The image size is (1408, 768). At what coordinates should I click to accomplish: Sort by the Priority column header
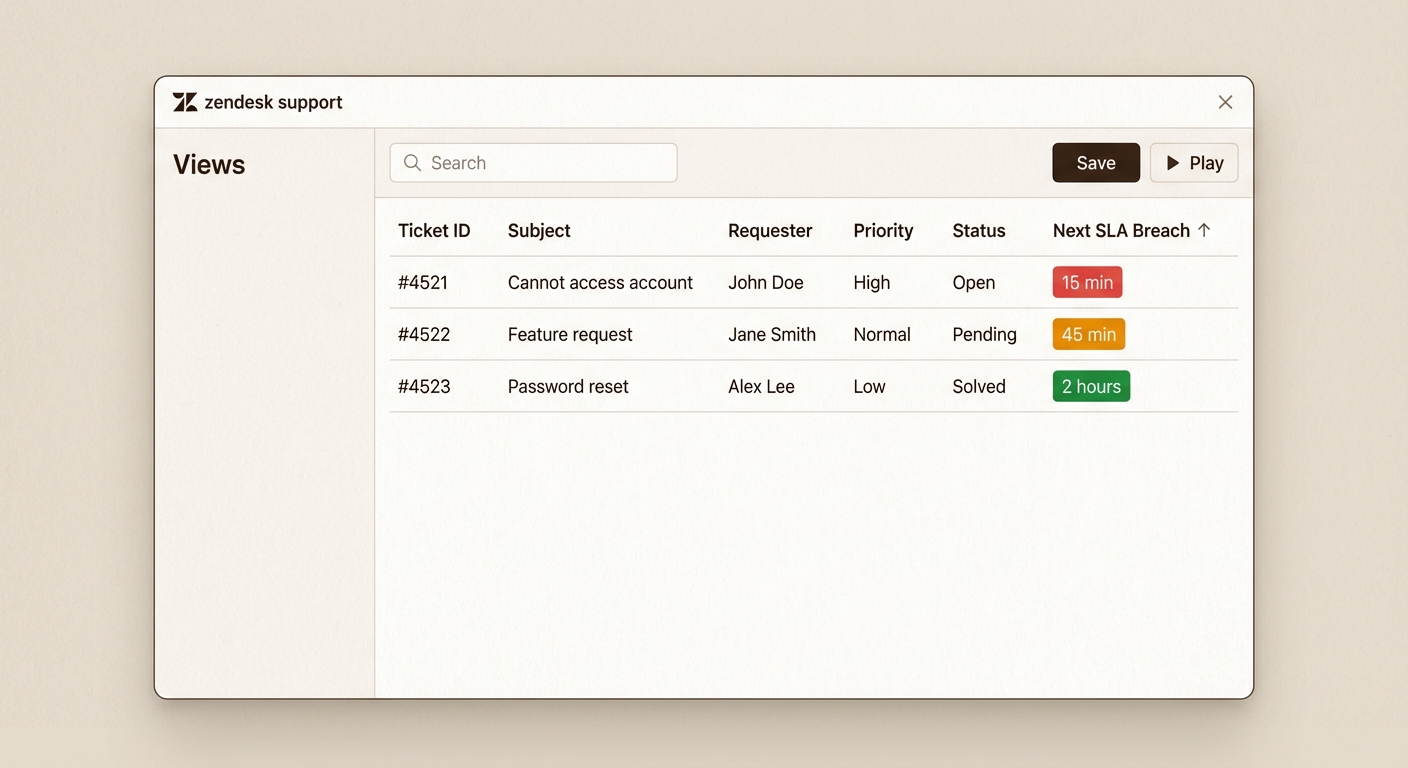point(883,231)
